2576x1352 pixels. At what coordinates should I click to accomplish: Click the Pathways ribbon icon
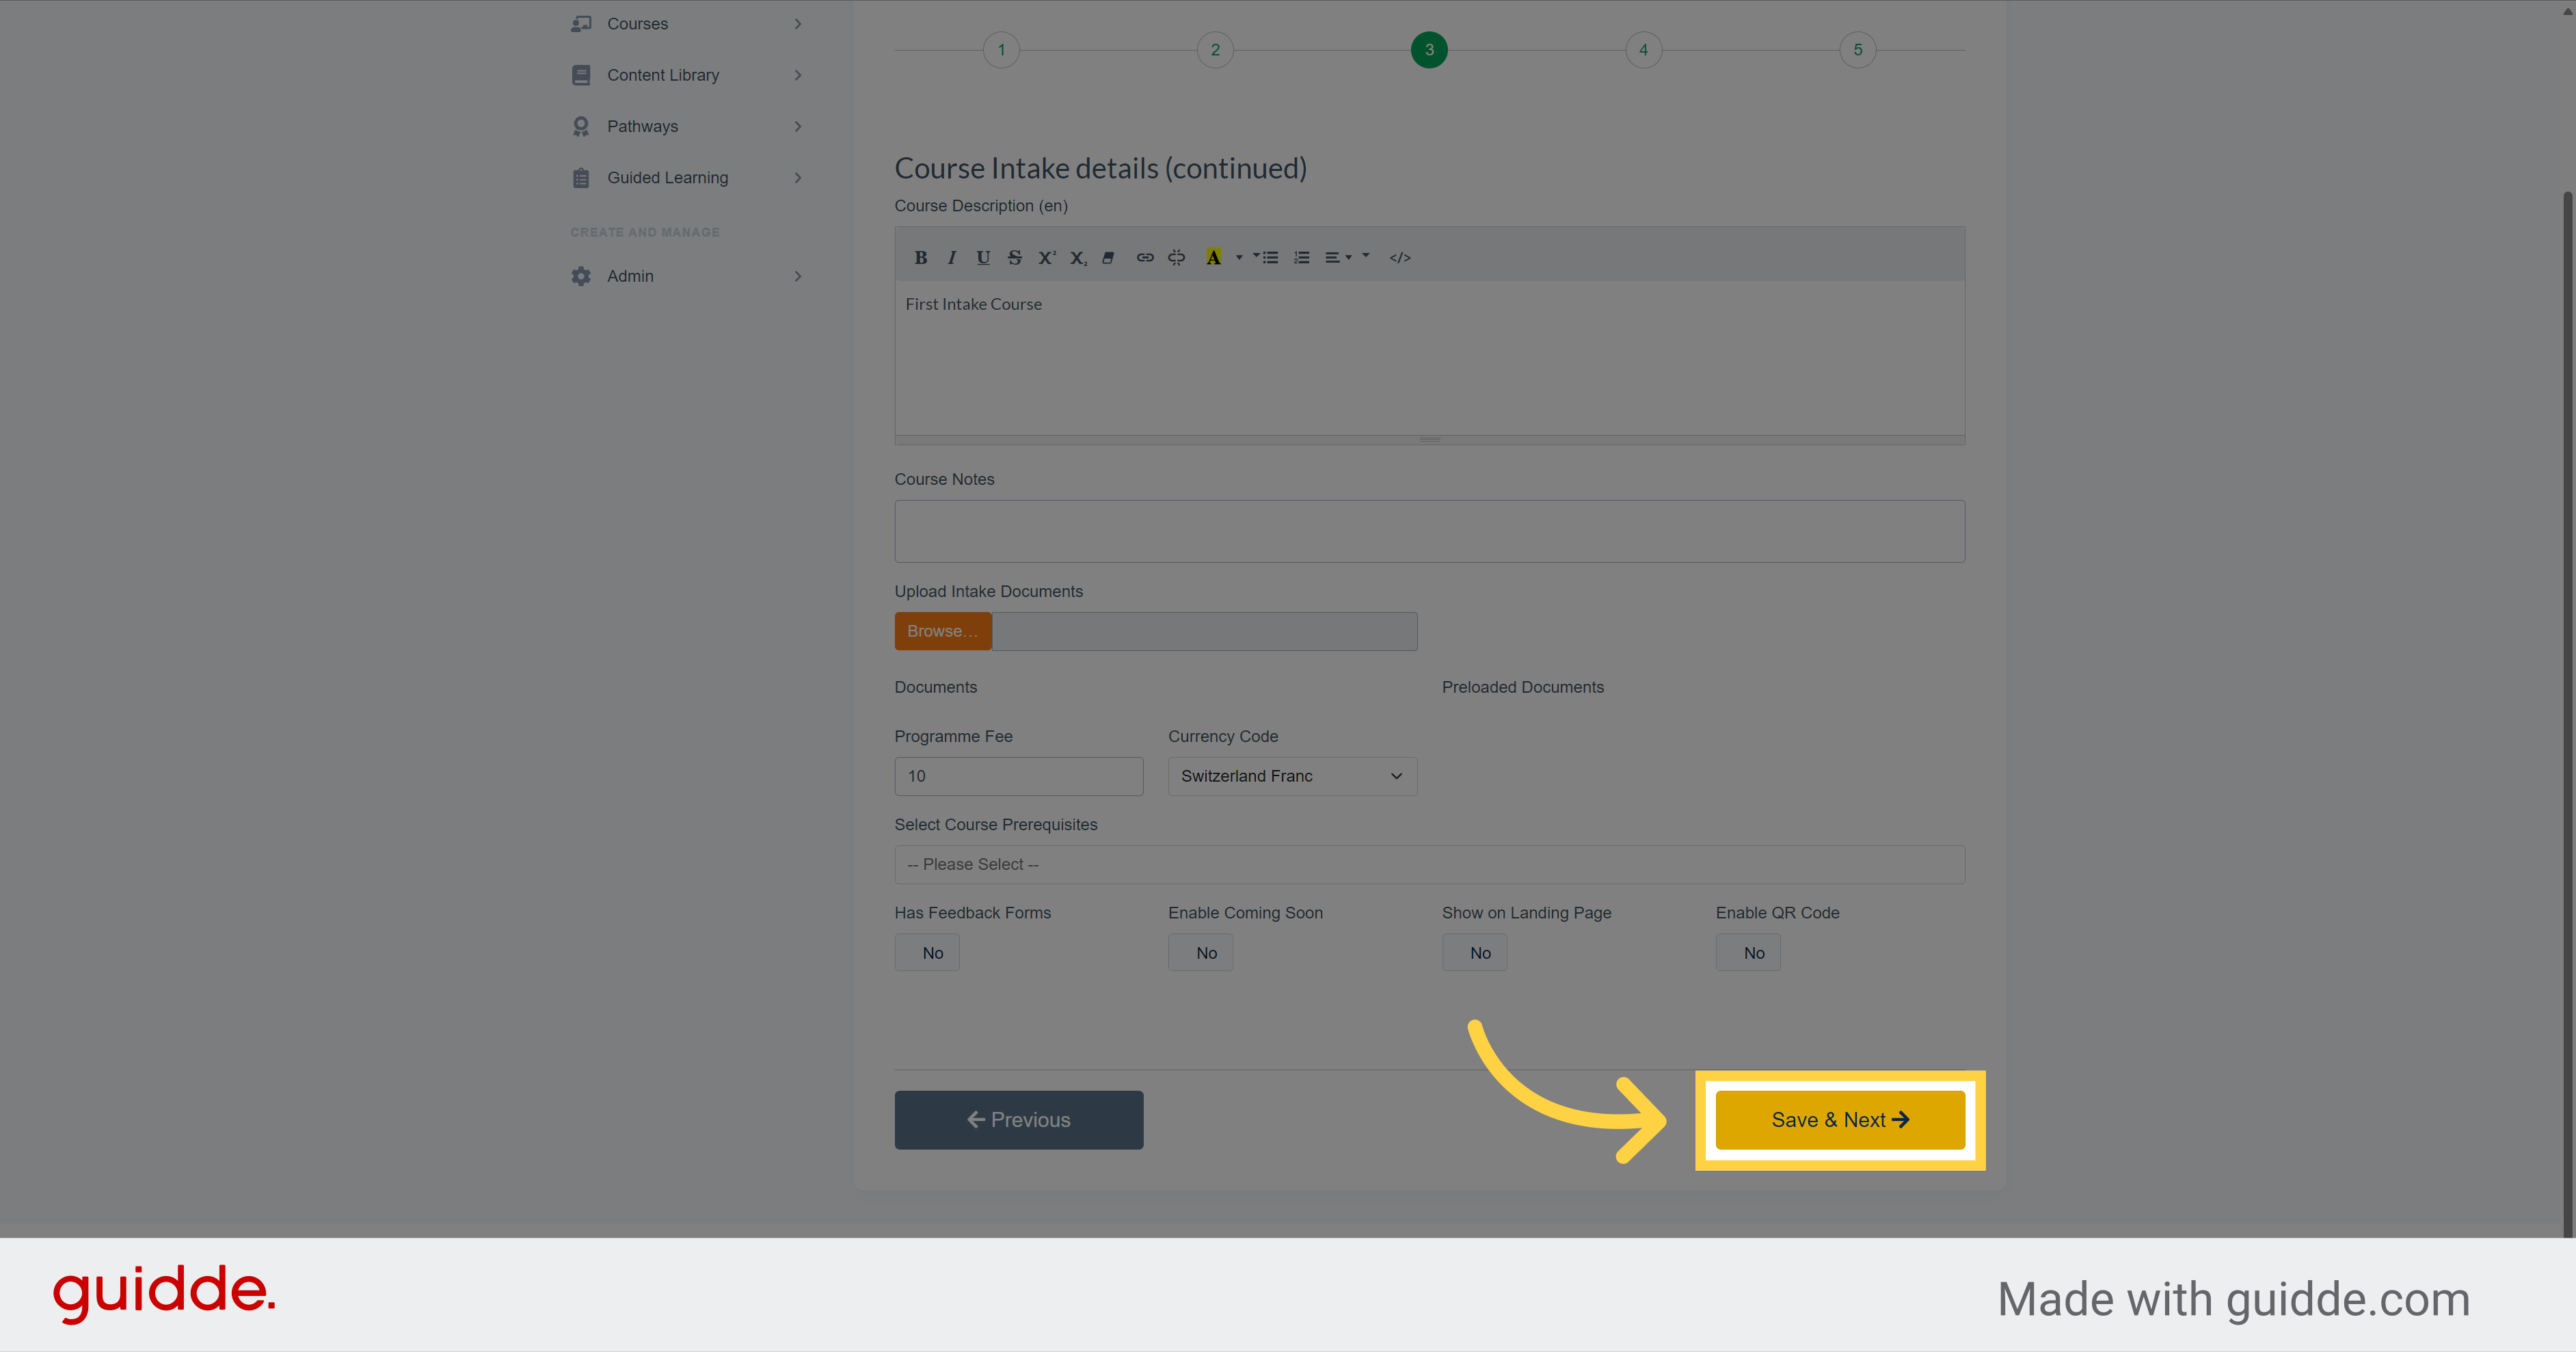(581, 126)
